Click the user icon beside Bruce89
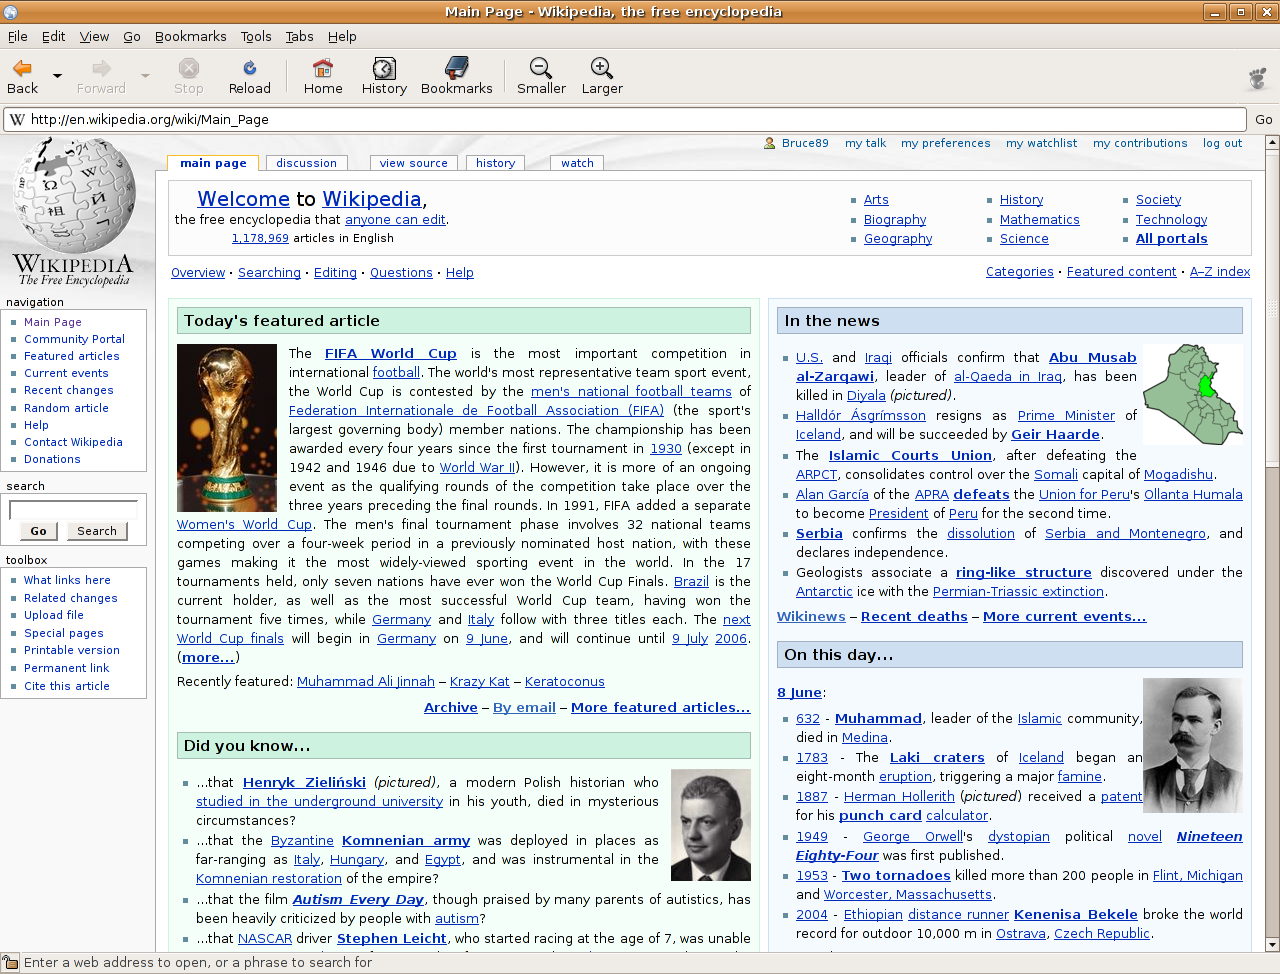1280x974 pixels. tap(769, 143)
